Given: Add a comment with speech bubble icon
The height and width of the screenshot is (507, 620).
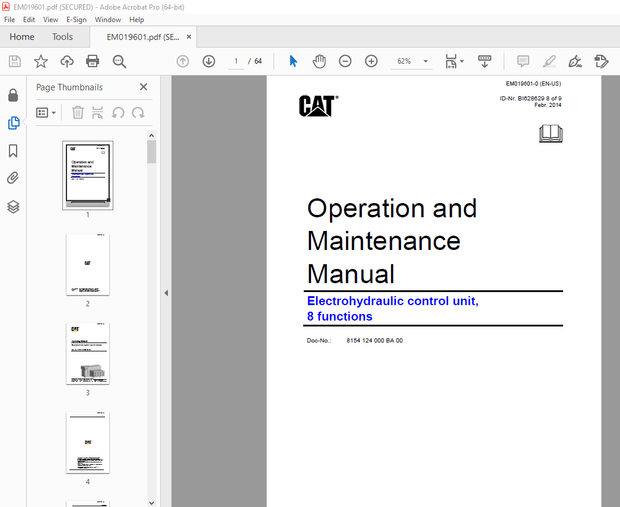Looking at the screenshot, I should tap(523, 61).
